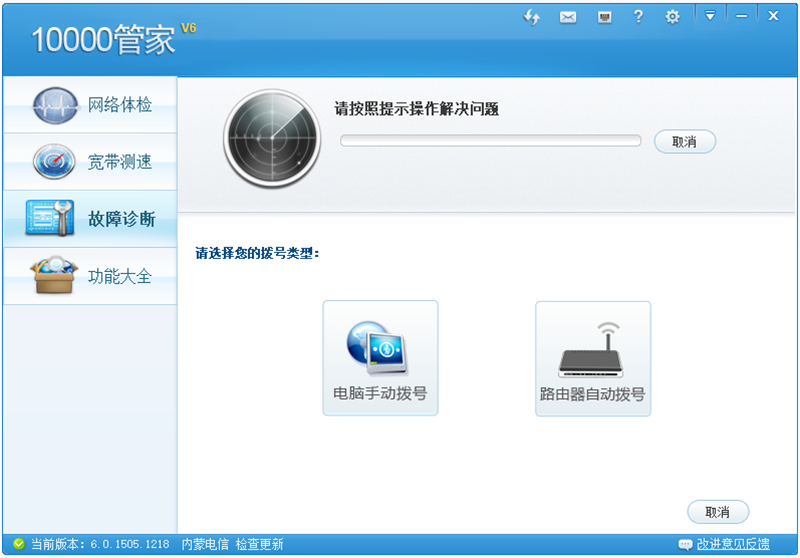Minimize the 10000管家 window
The width and height of the screenshot is (800, 558).
tap(741, 16)
